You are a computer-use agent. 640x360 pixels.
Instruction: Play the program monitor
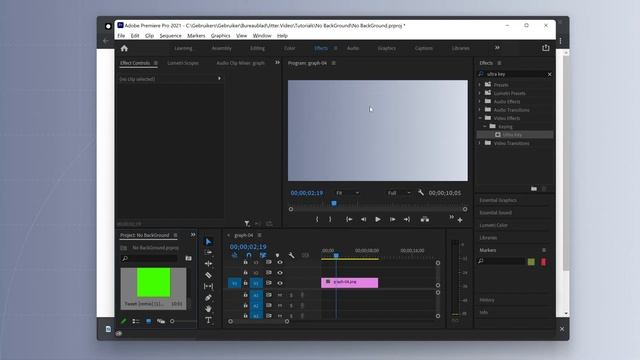(x=378, y=220)
